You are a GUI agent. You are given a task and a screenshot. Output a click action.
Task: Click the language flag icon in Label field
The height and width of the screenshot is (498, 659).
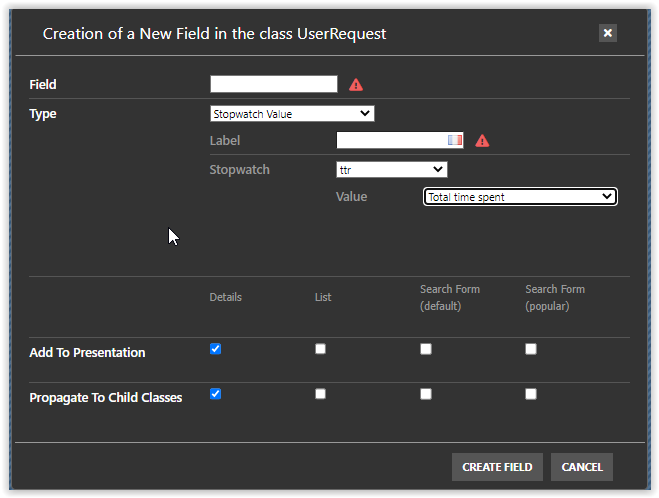(455, 141)
